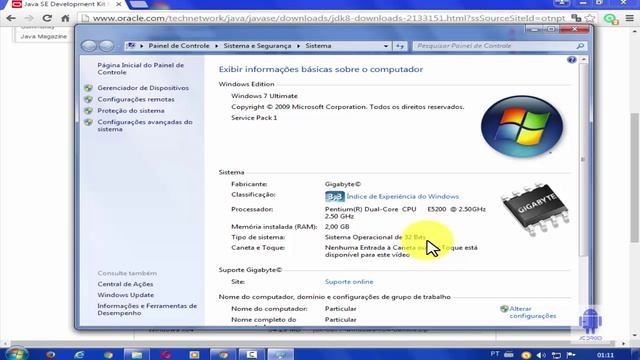Image resolution: width=640 pixels, height=360 pixels.
Task: Open Windows Update link
Action: 126,295
